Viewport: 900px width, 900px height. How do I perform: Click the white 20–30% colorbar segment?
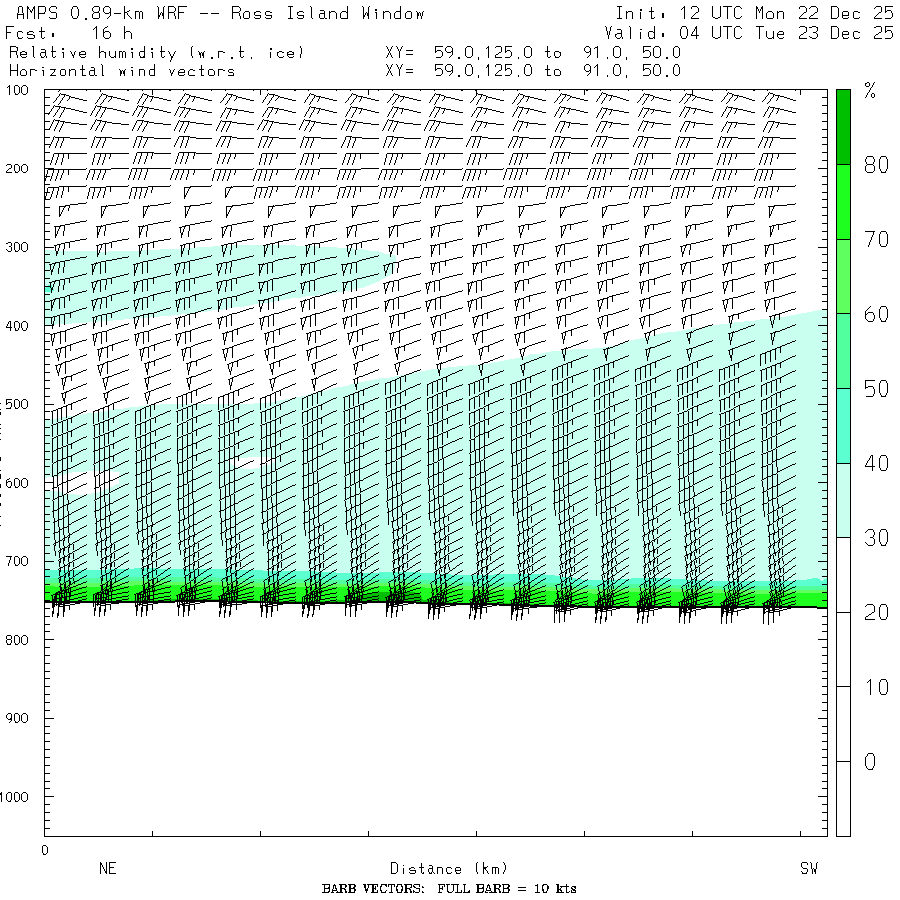(843, 575)
